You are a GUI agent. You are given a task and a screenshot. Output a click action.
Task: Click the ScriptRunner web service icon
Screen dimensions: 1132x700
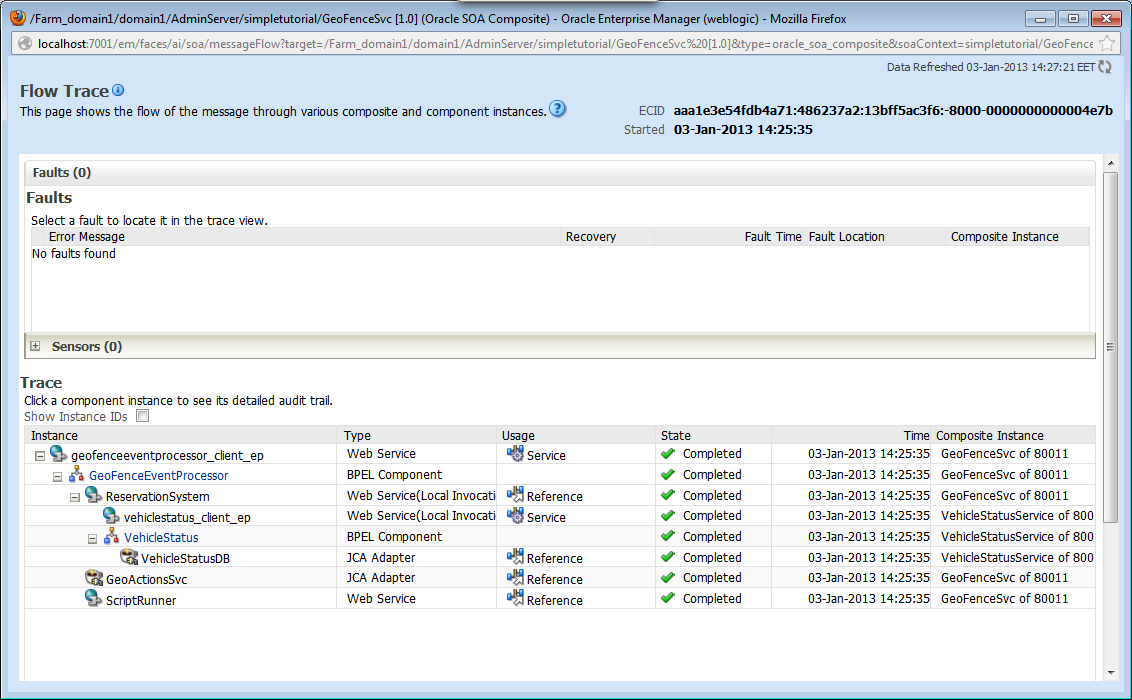tap(93, 598)
